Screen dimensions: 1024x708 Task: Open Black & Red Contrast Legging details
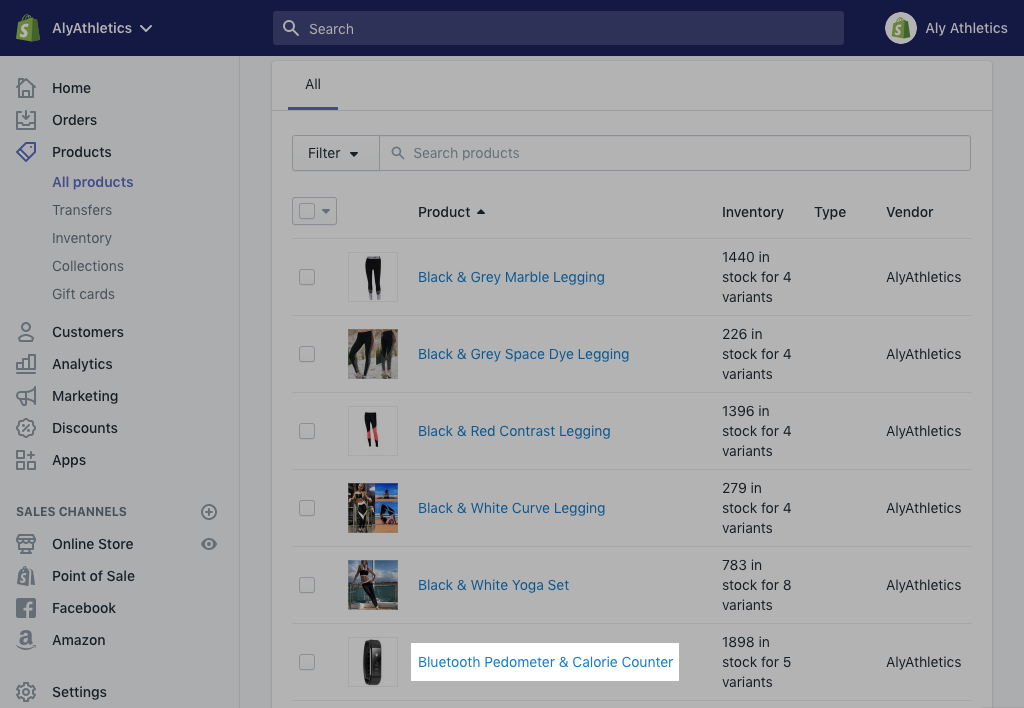pyautogui.click(x=514, y=431)
